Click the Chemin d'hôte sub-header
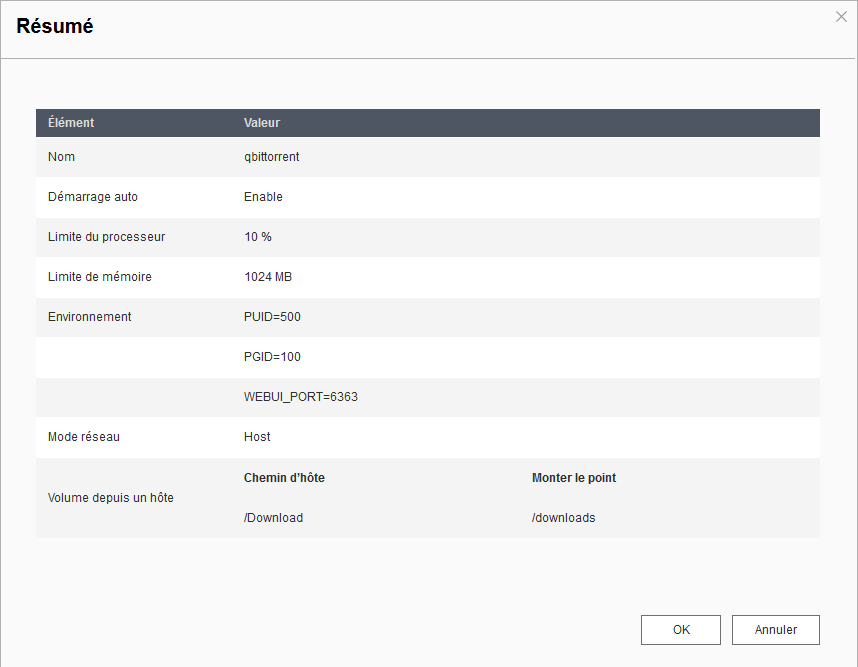The height and width of the screenshot is (667, 858). (x=284, y=478)
